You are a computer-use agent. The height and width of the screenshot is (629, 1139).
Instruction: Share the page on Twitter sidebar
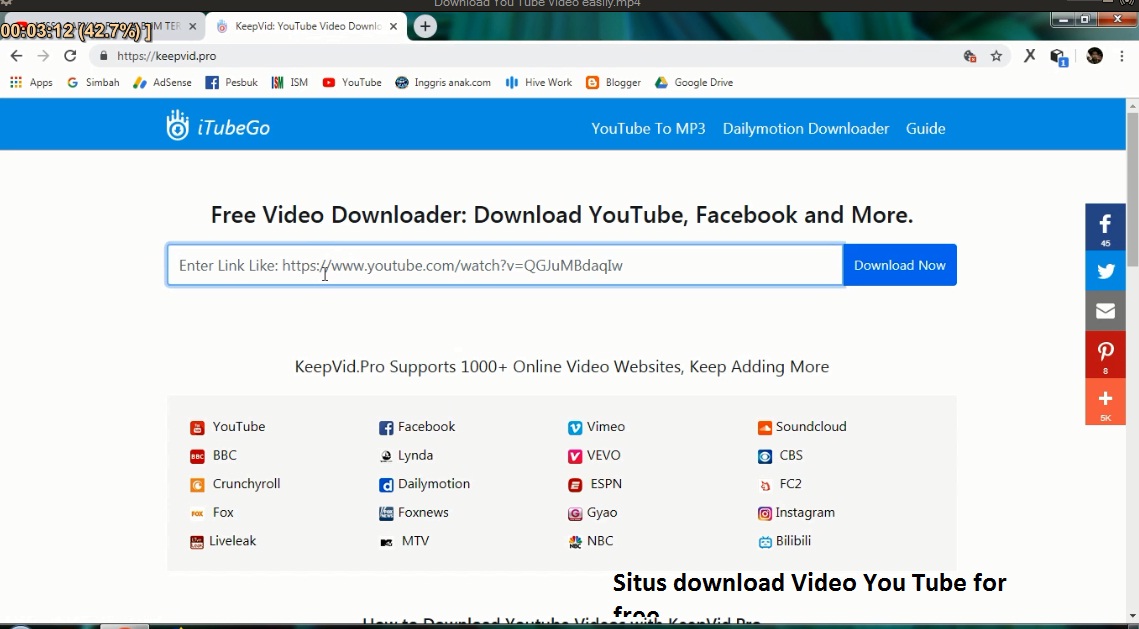(x=1105, y=271)
